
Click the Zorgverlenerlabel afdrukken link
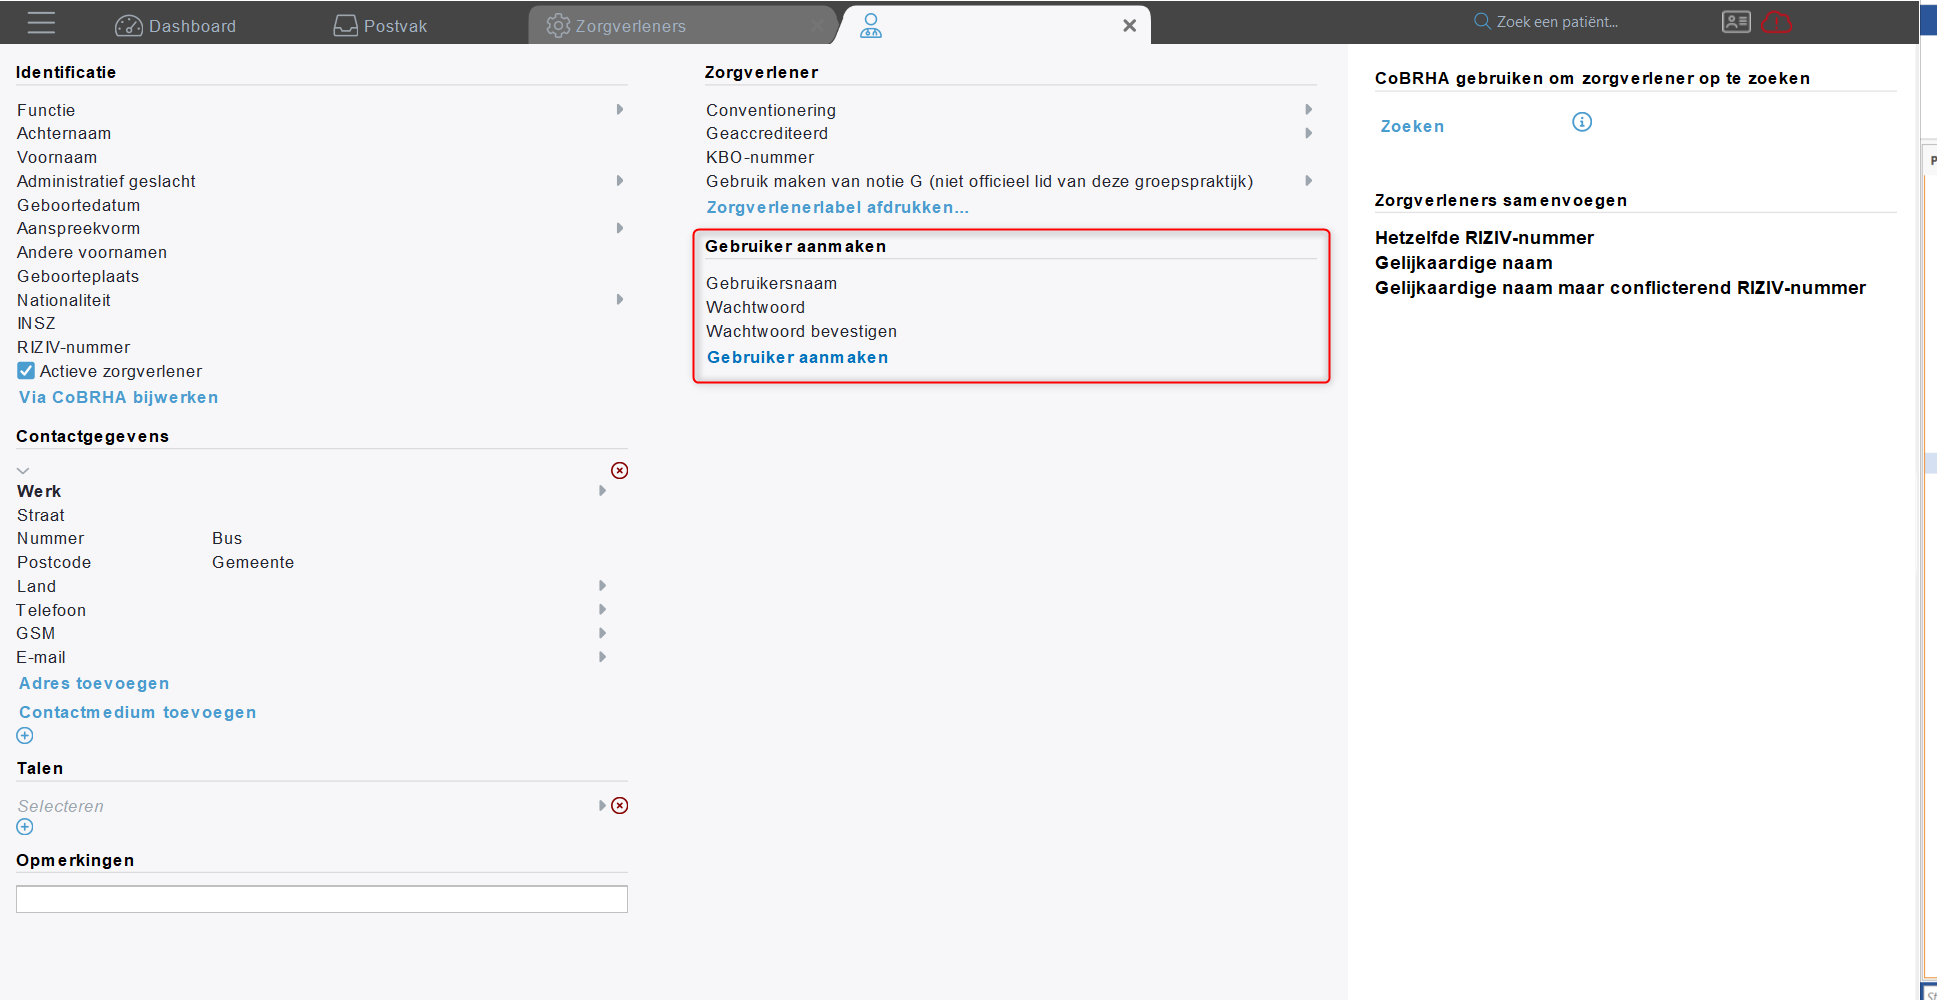pyautogui.click(x=838, y=208)
